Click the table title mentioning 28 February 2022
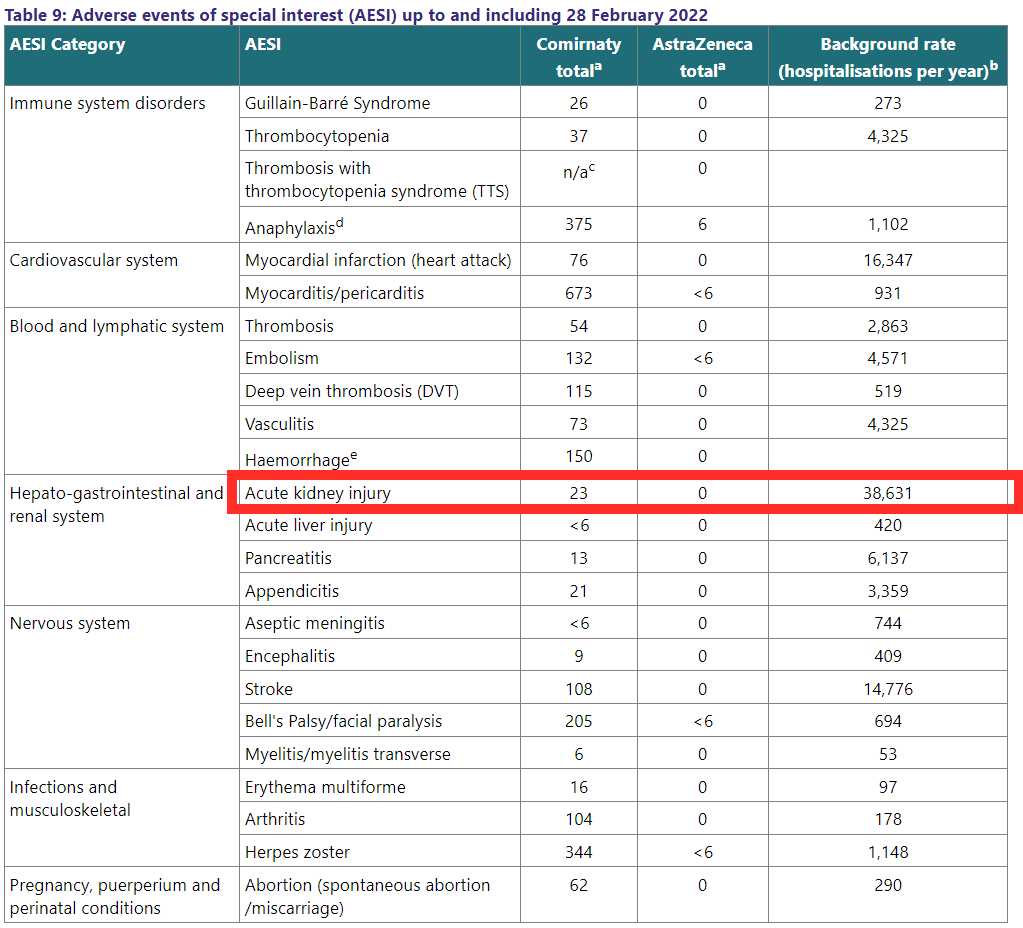Viewport: 1023px width, 928px height. point(356,14)
